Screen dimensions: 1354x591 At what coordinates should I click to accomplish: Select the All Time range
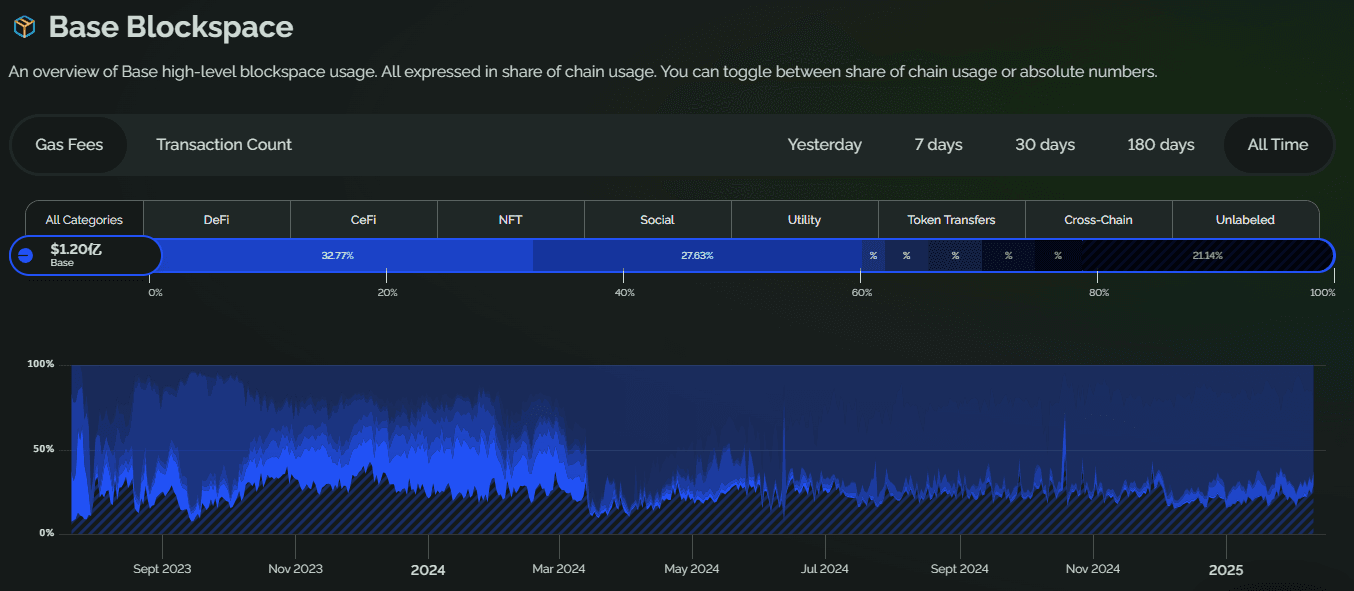coord(1277,145)
